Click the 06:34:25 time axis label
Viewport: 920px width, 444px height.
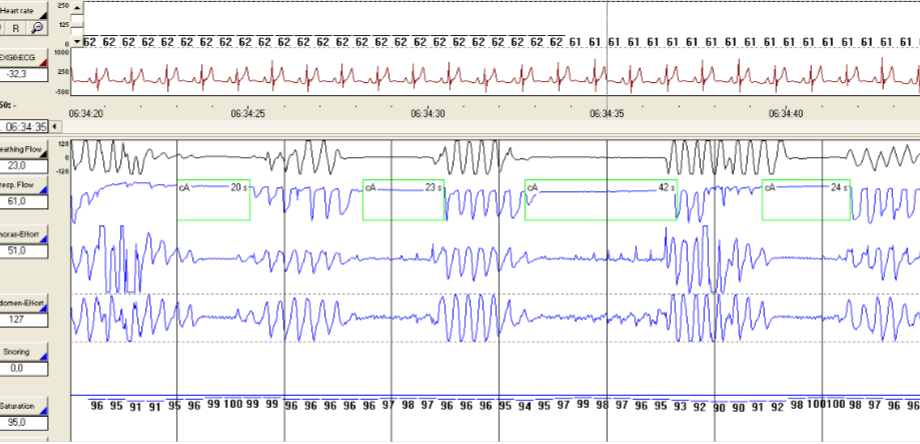[248, 114]
